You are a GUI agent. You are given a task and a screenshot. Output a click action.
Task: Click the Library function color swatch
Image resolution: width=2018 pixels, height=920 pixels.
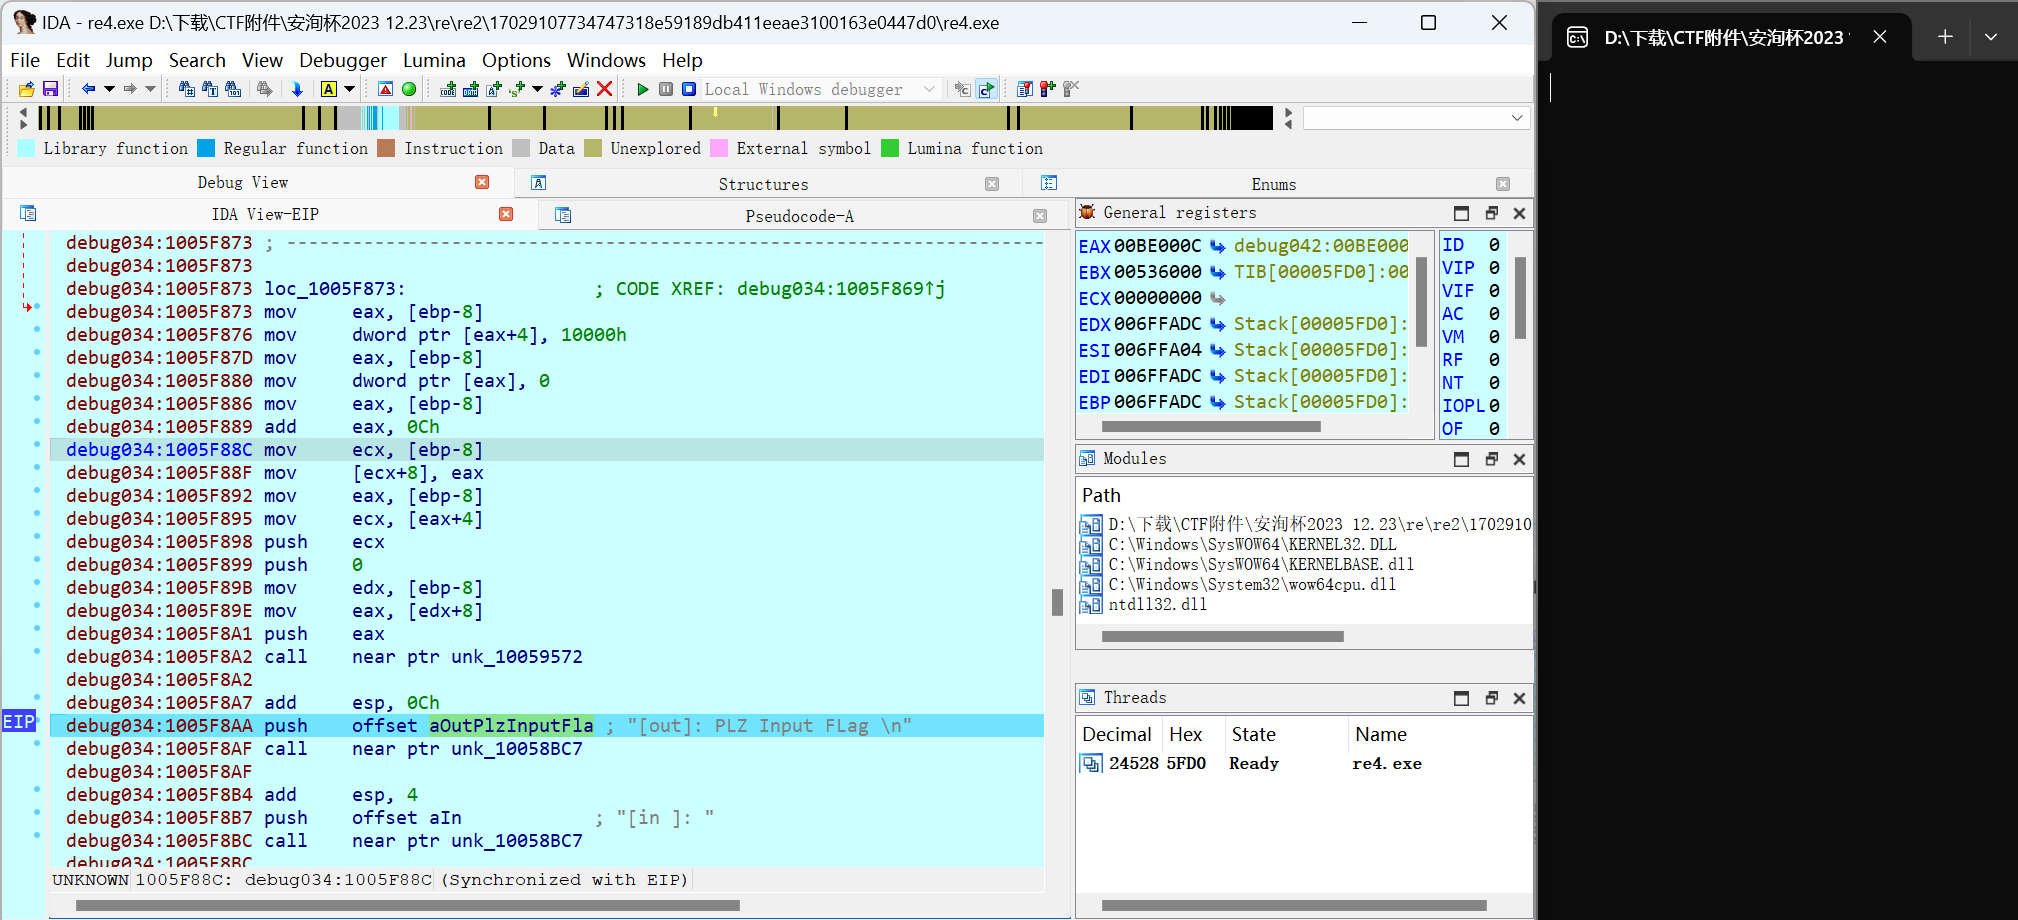[26, 148]
